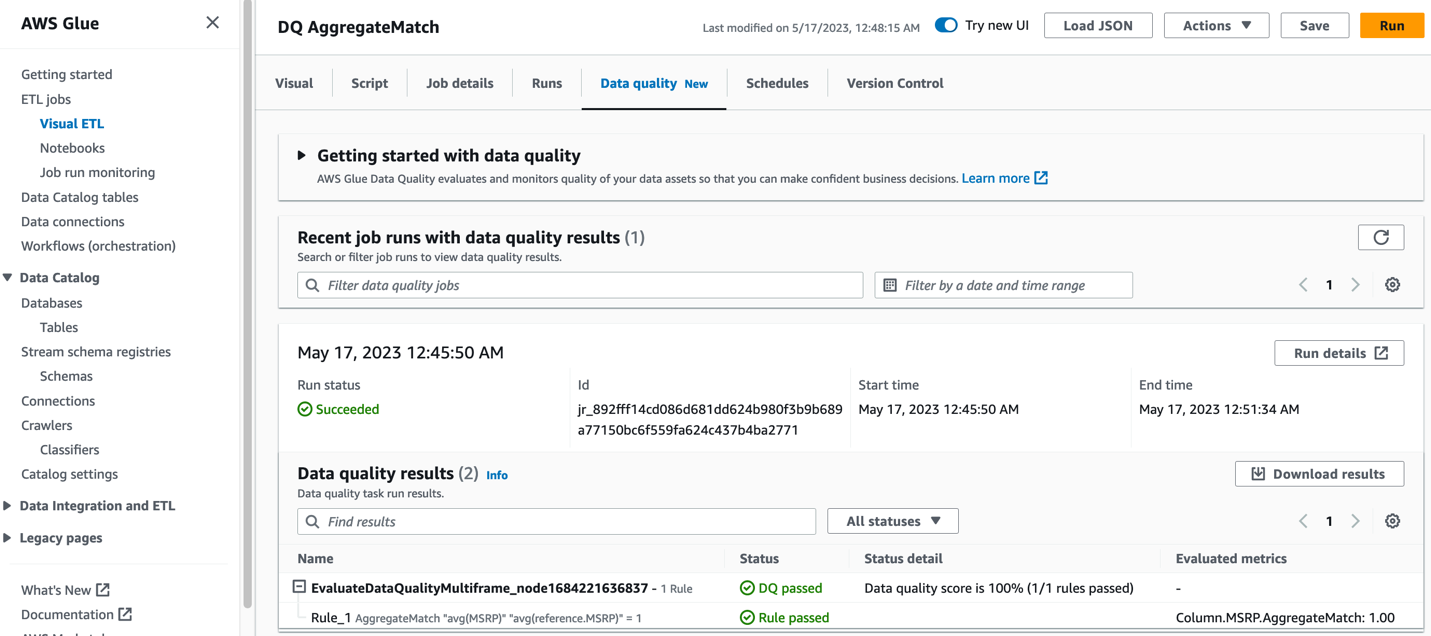Viewport: 1431px width, 636px height.
Task: Expand Getting started with data quality section
Action: 301,155
